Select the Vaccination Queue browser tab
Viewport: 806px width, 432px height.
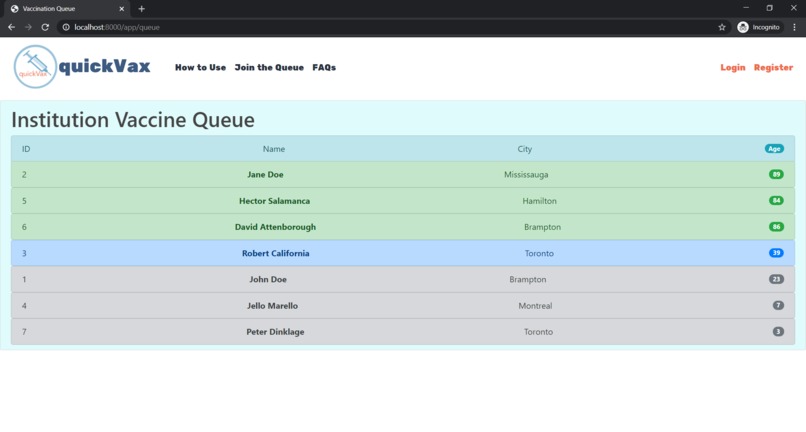point(65,9)
